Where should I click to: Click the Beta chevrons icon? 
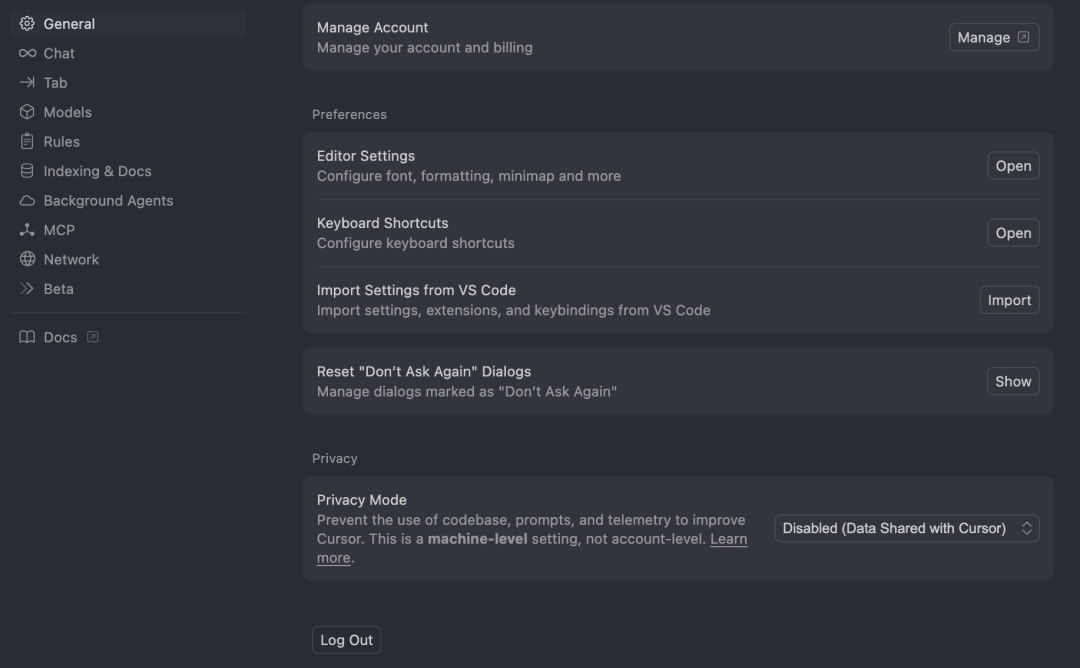pyautogui.click(x=27, y=289)
